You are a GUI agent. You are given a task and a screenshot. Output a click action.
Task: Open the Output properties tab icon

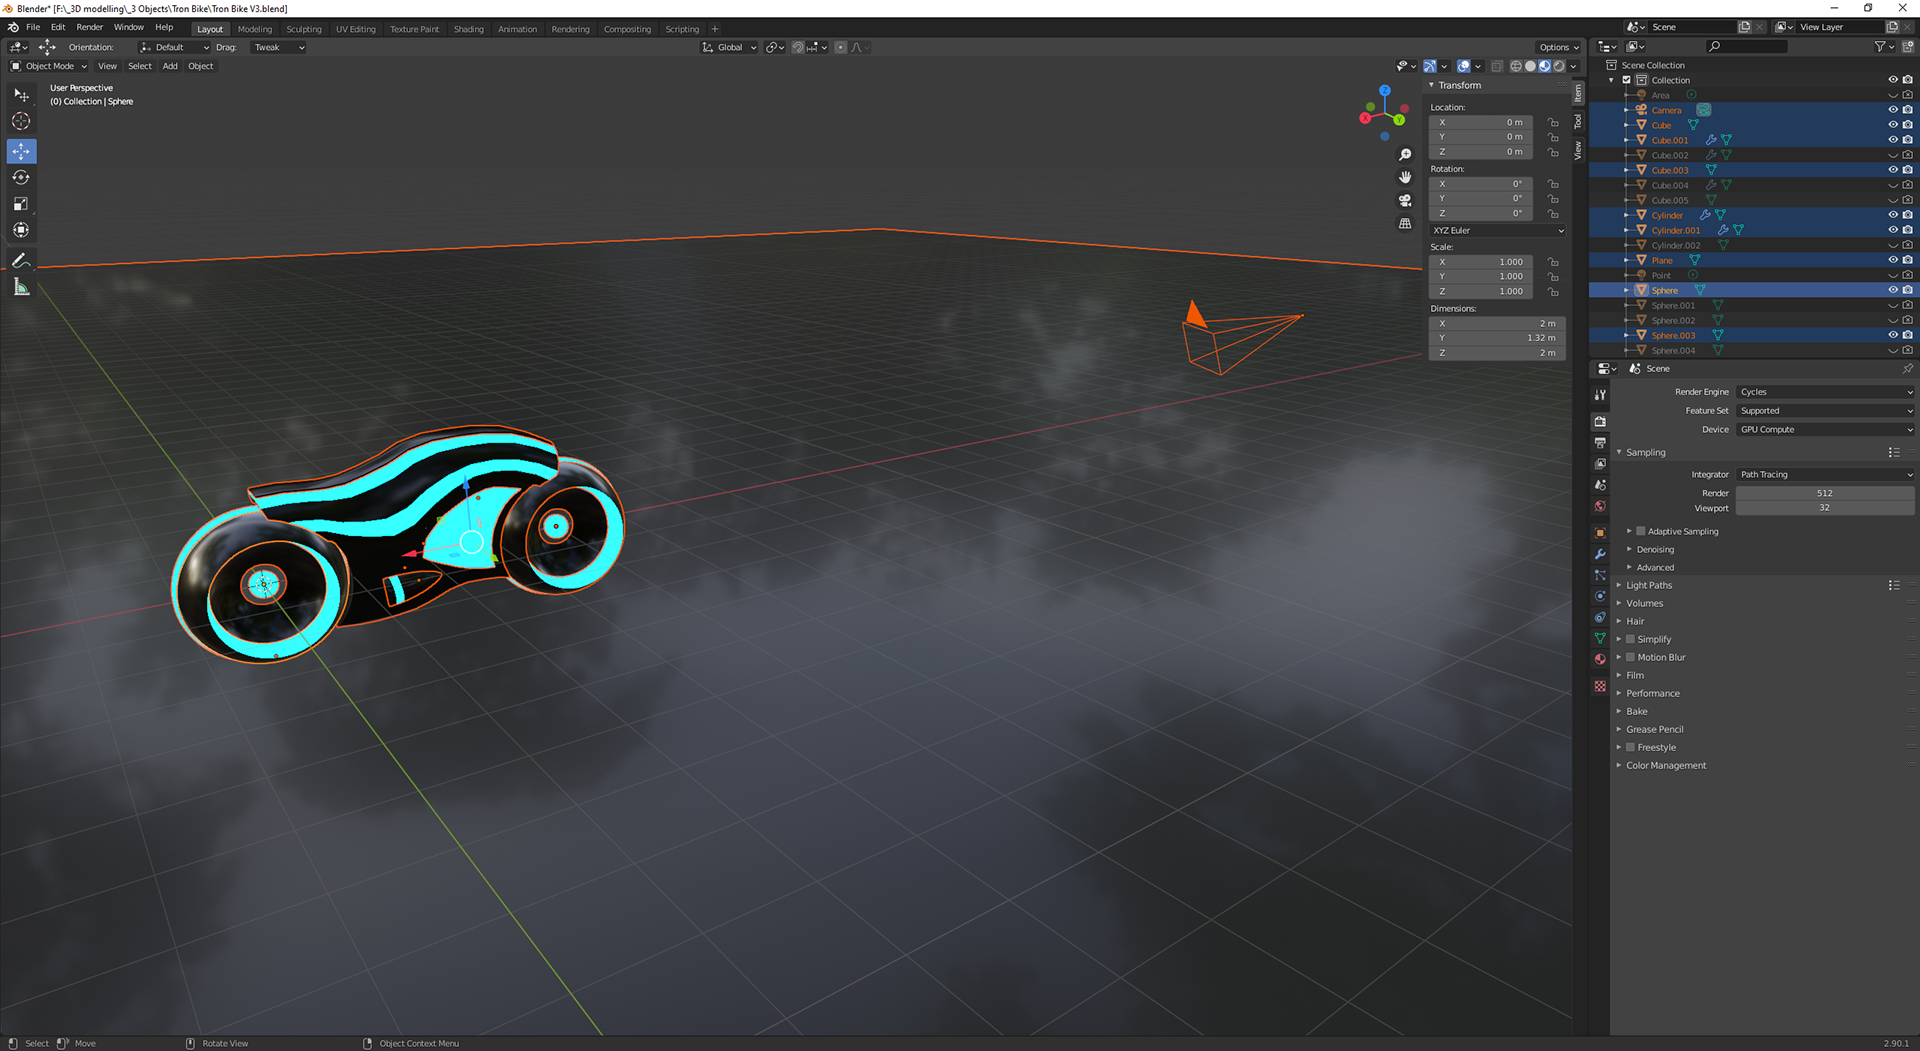1600,442
